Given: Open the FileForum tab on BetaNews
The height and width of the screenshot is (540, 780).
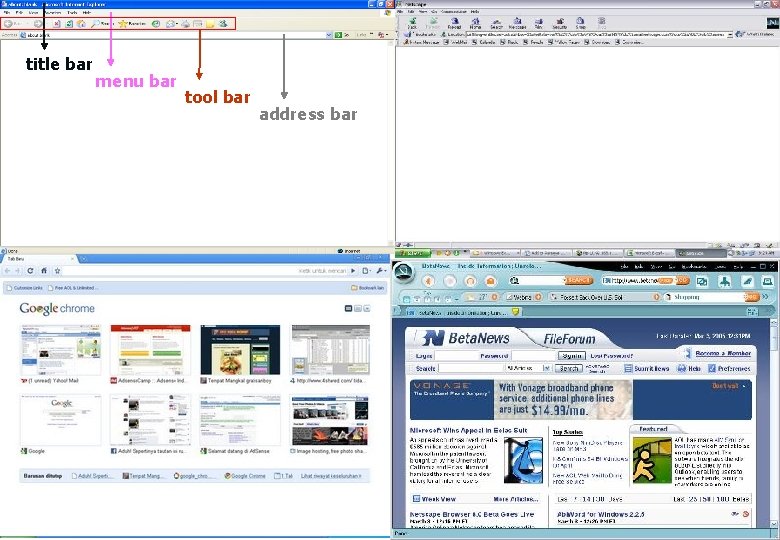Looking at the screenshot, I should click(569, 339).
